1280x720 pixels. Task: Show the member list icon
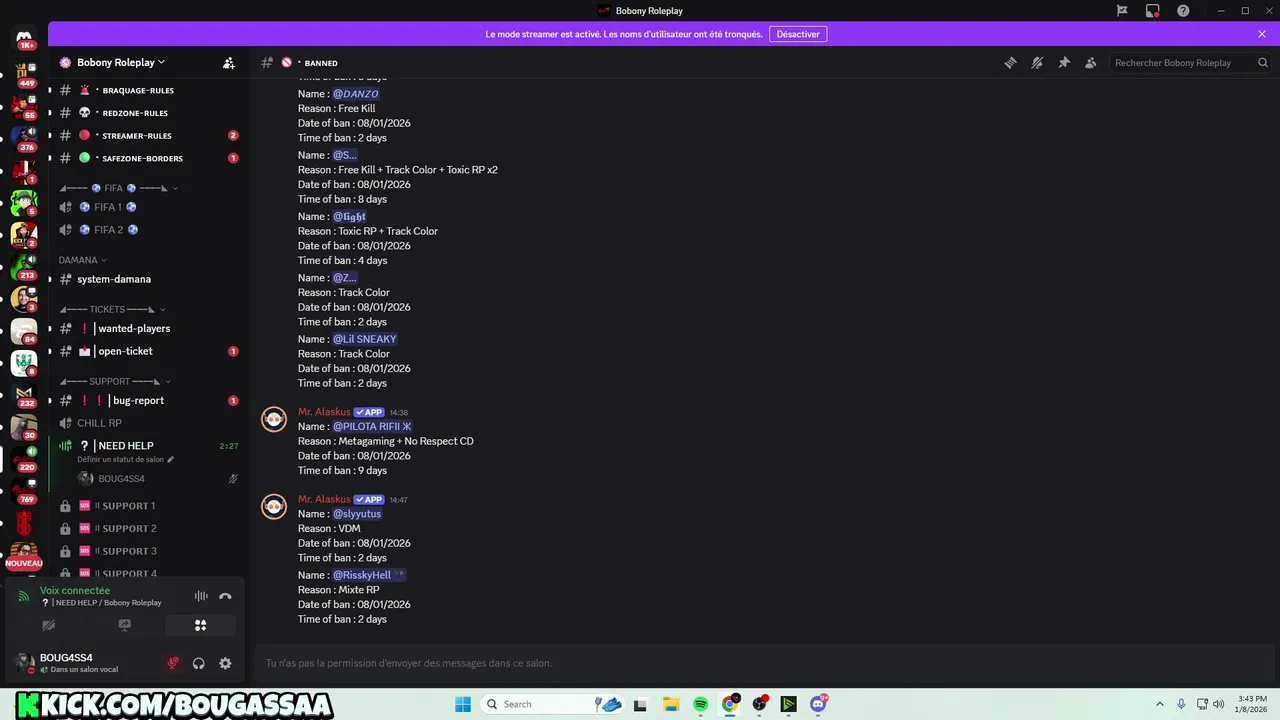click(x=1091, y=62)
